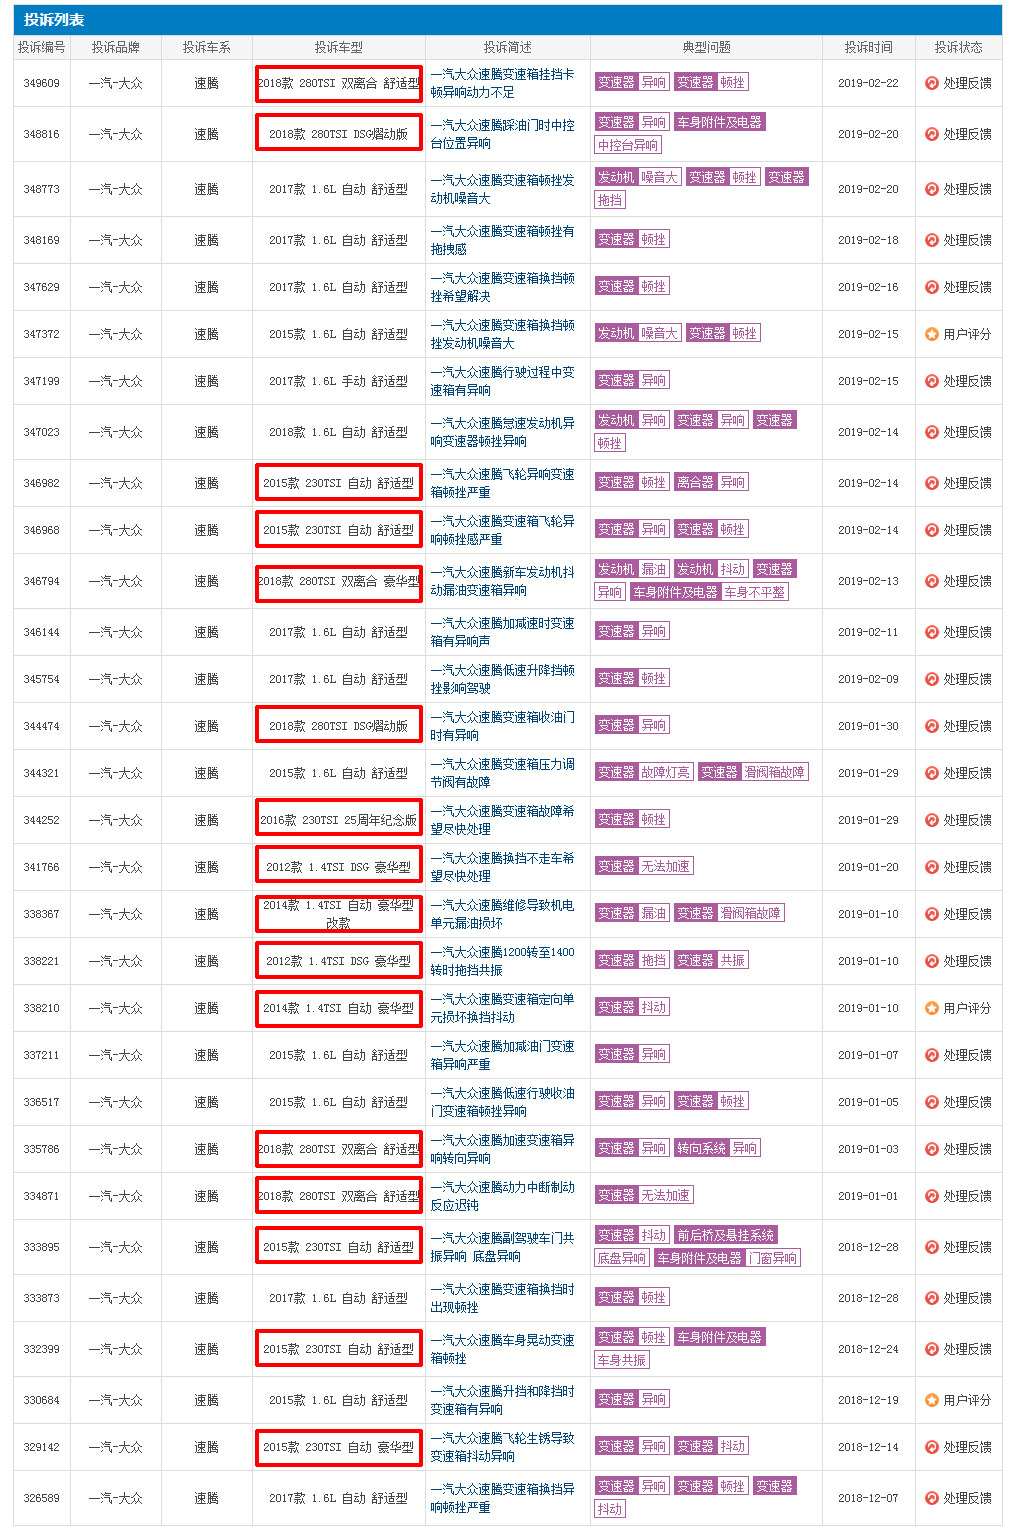Select the 投诉时间 column header
Image resolution: width=1016 pixels, height=1531 pixels.
(x=867, y=47)
